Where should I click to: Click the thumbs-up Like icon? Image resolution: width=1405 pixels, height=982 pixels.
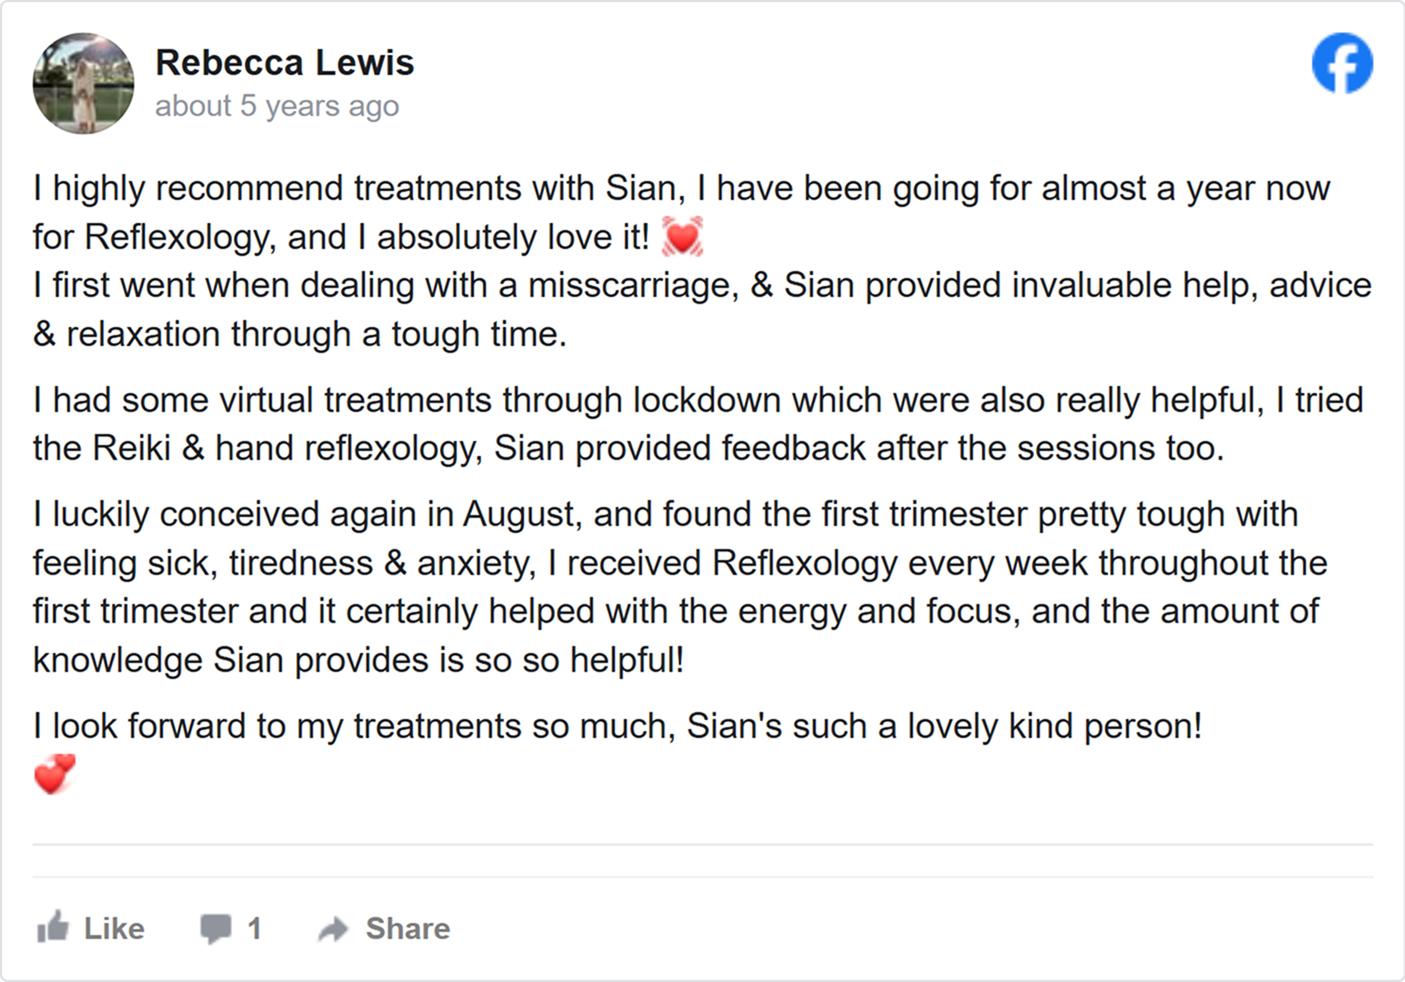pyautogui.click(x=53, y=928)
